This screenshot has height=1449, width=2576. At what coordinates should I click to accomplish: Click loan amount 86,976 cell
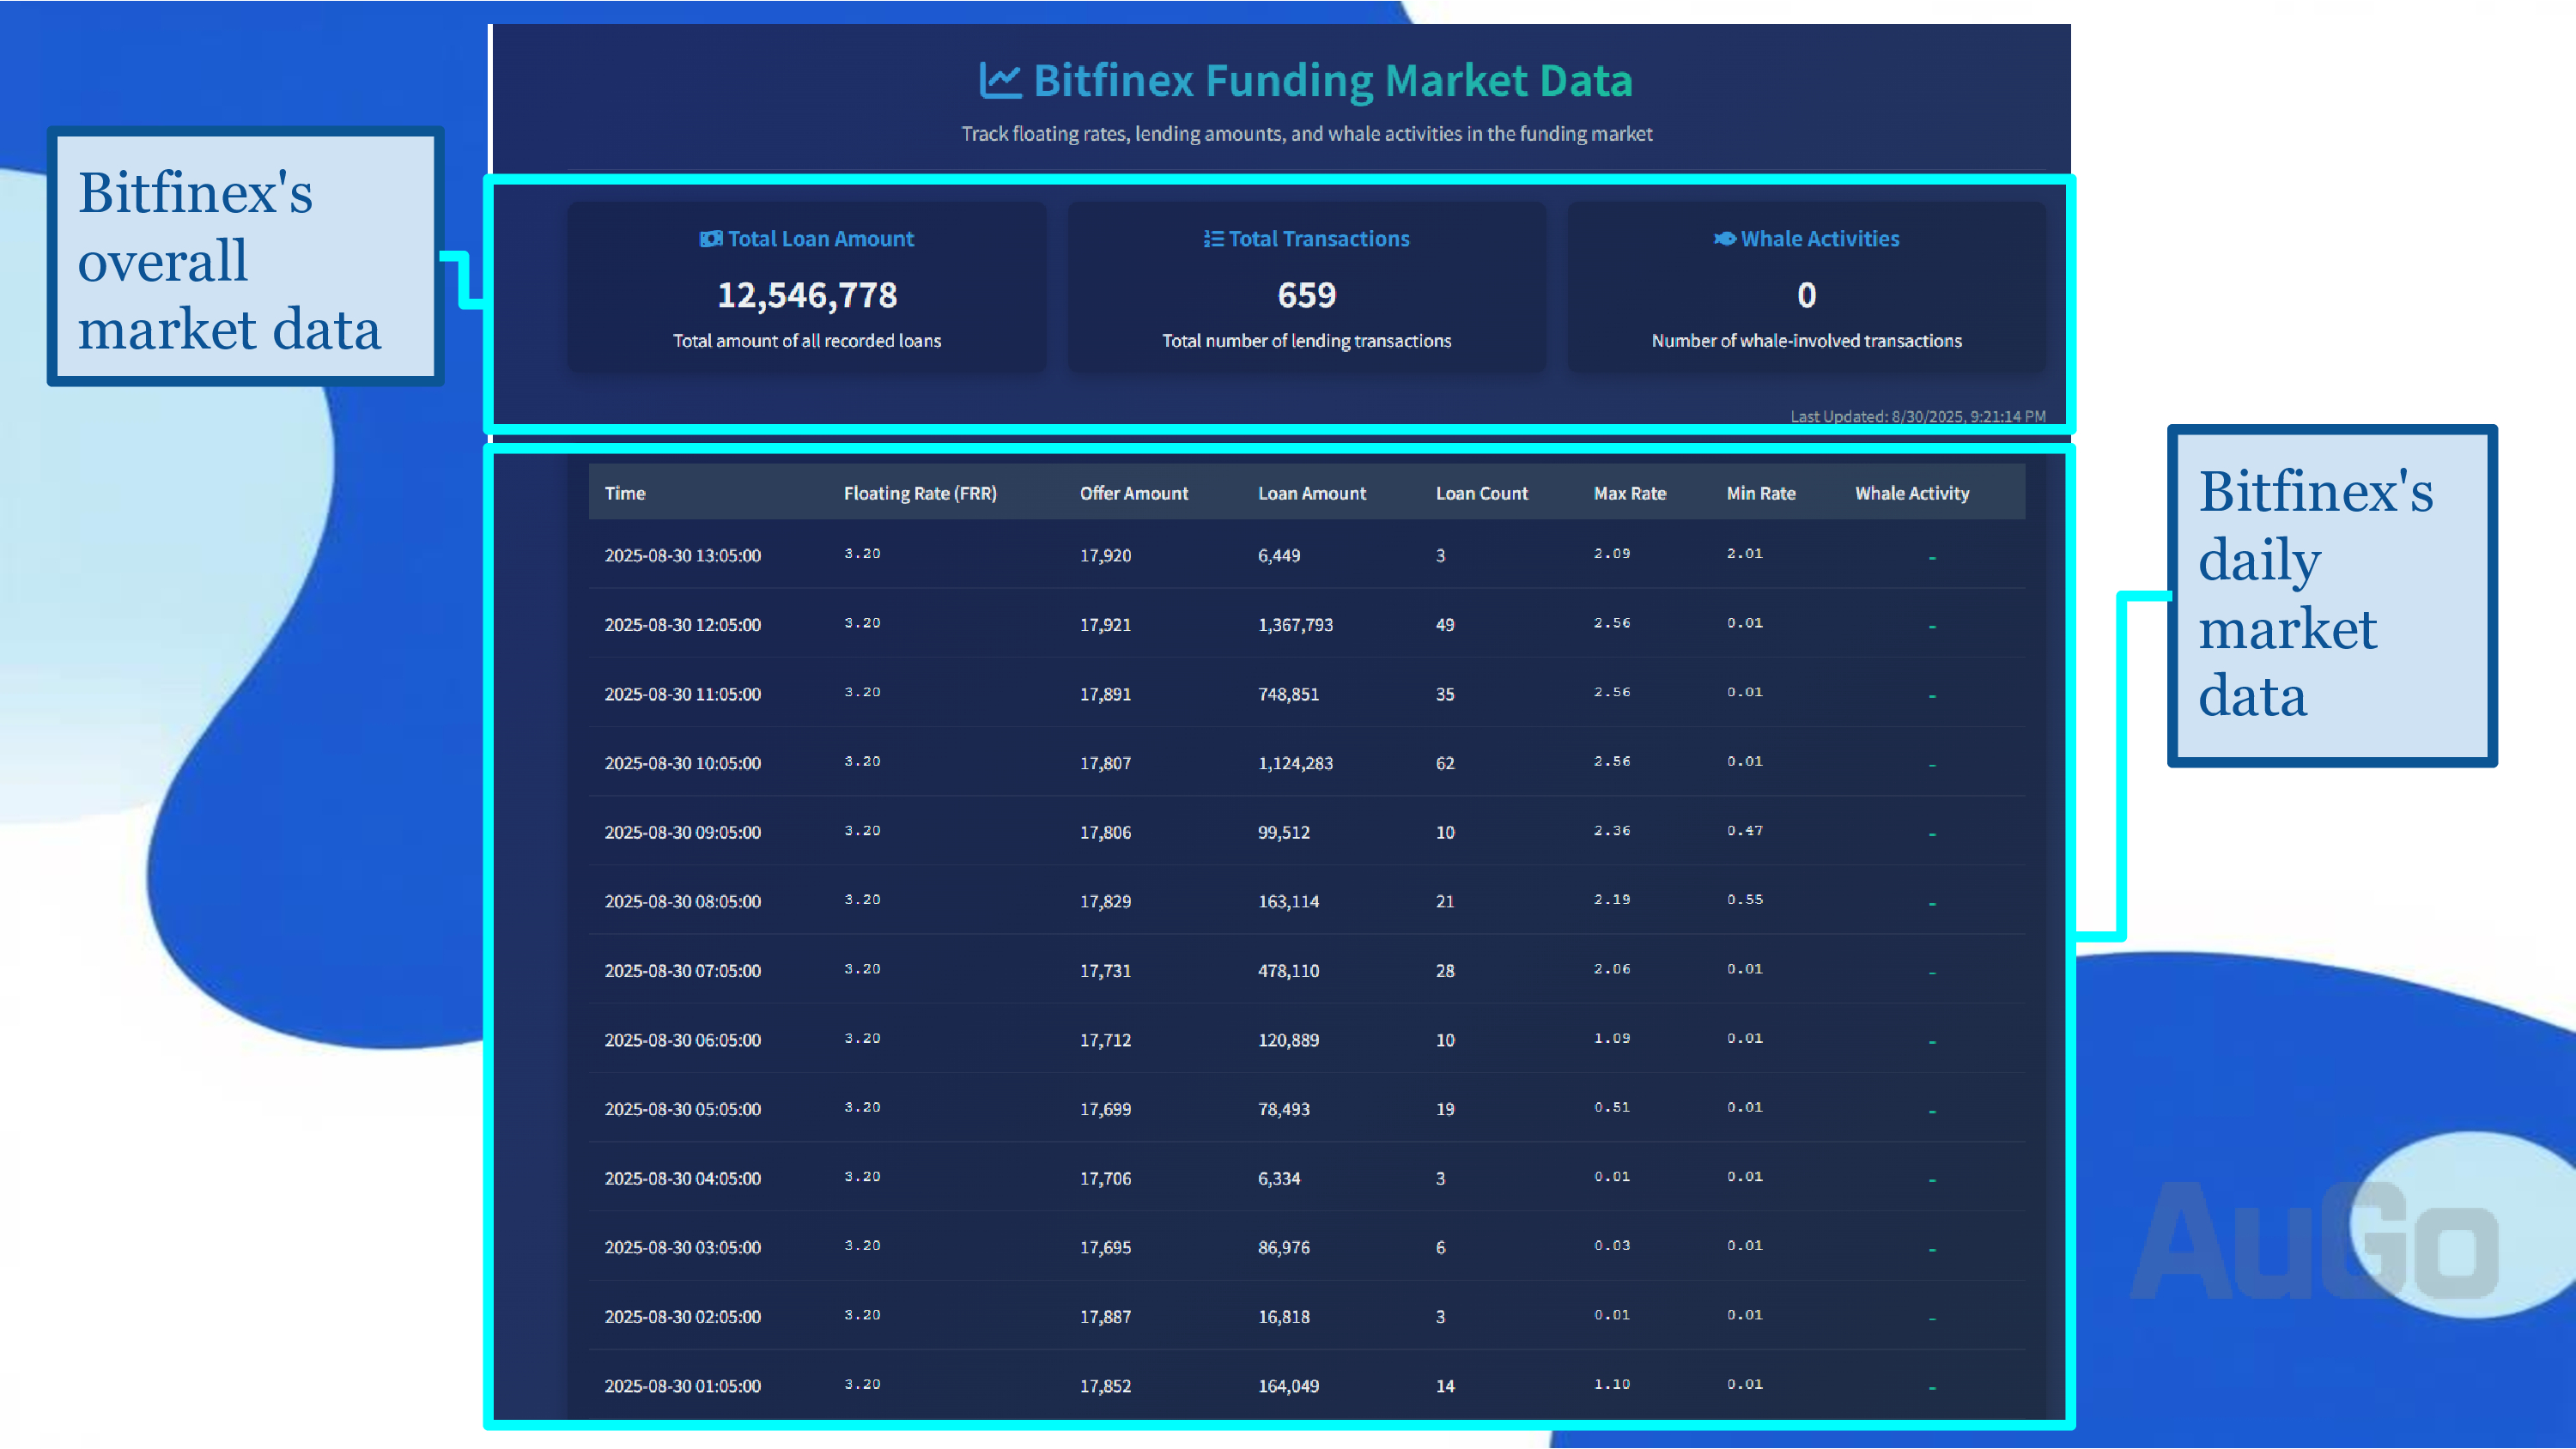pyautogui.click(x=1283, y=1247)
